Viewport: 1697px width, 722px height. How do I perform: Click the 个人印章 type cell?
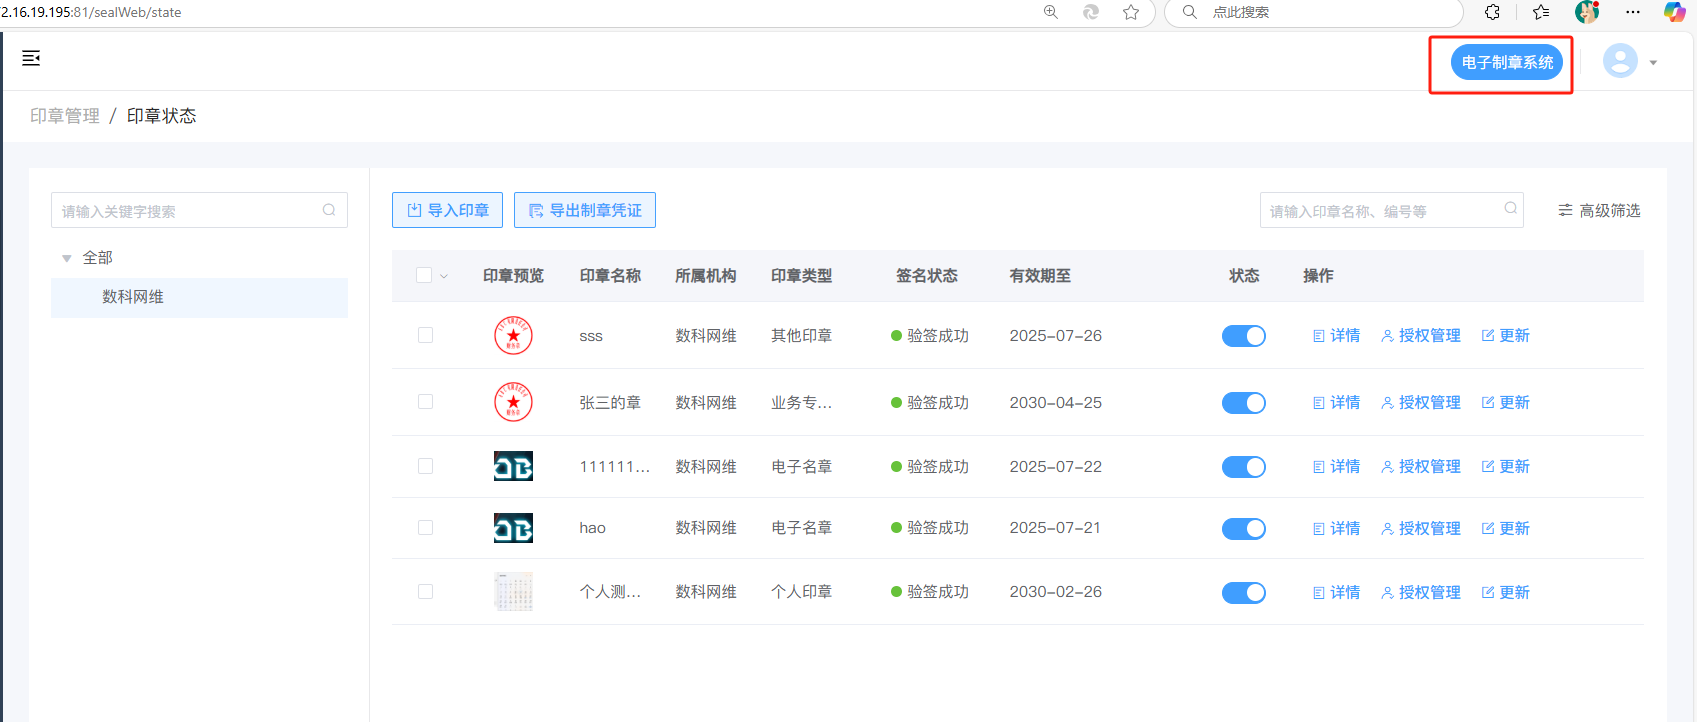pyautogui.click(x=801, y=592)
